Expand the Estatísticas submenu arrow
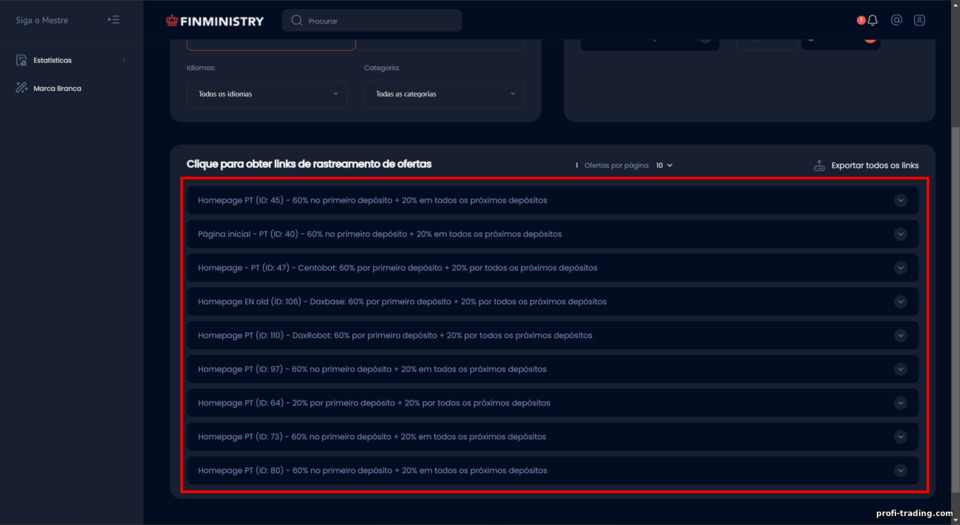The height and width of the screenshot is (525, 960). point(124,60)
